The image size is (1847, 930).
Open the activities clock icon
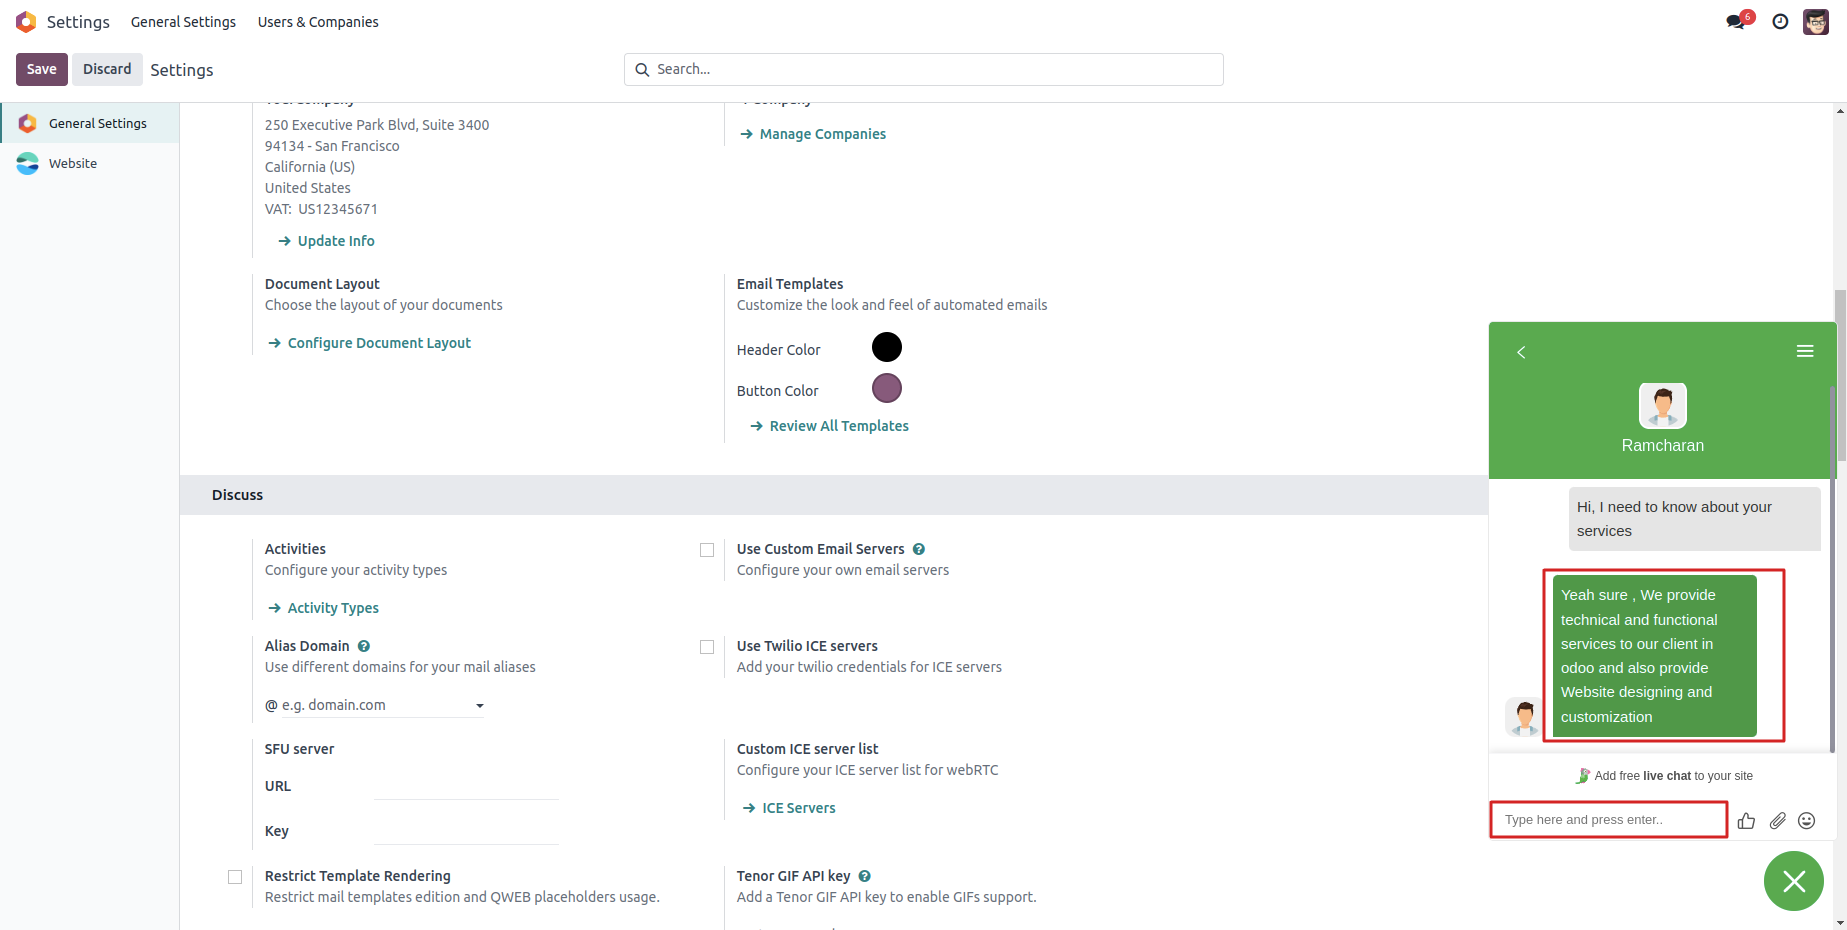click(1780, 22)
